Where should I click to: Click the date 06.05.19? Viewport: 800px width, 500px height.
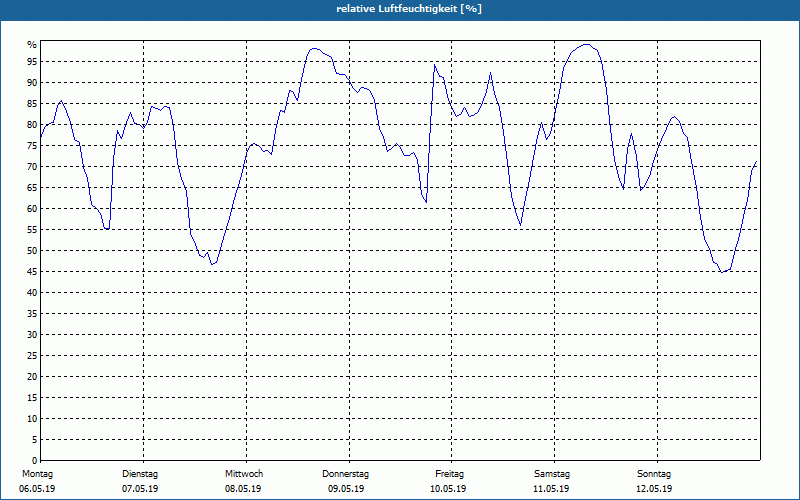click(x=37, y=489)
